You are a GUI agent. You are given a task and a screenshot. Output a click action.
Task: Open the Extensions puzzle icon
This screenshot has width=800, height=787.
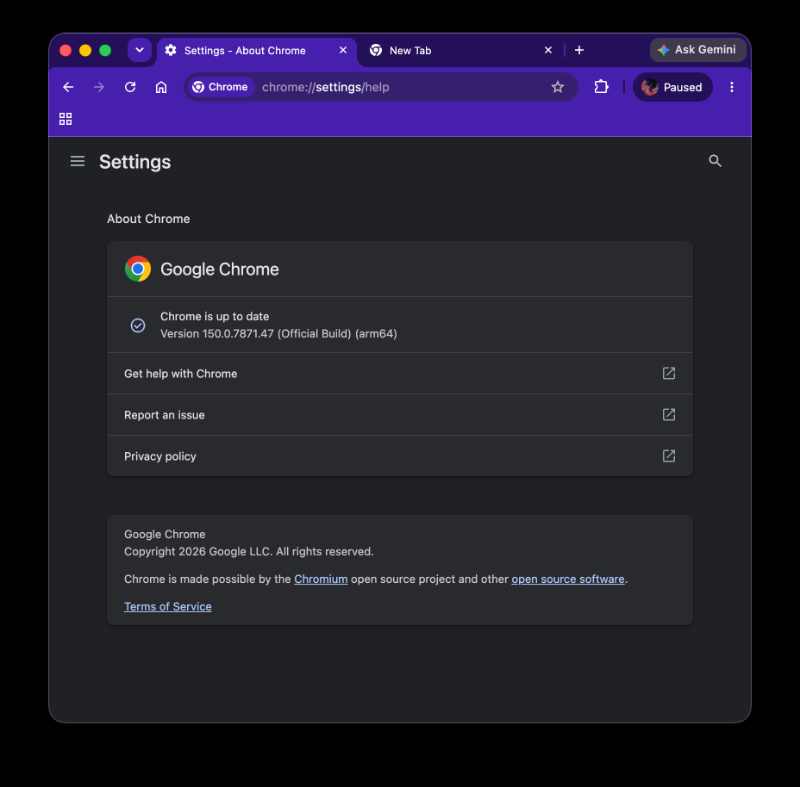click(602, 87)
